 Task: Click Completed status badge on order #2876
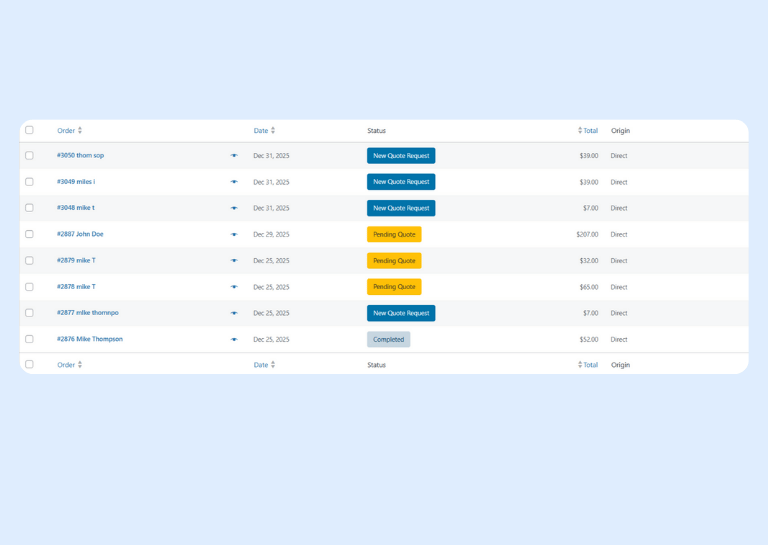[388, 339]
